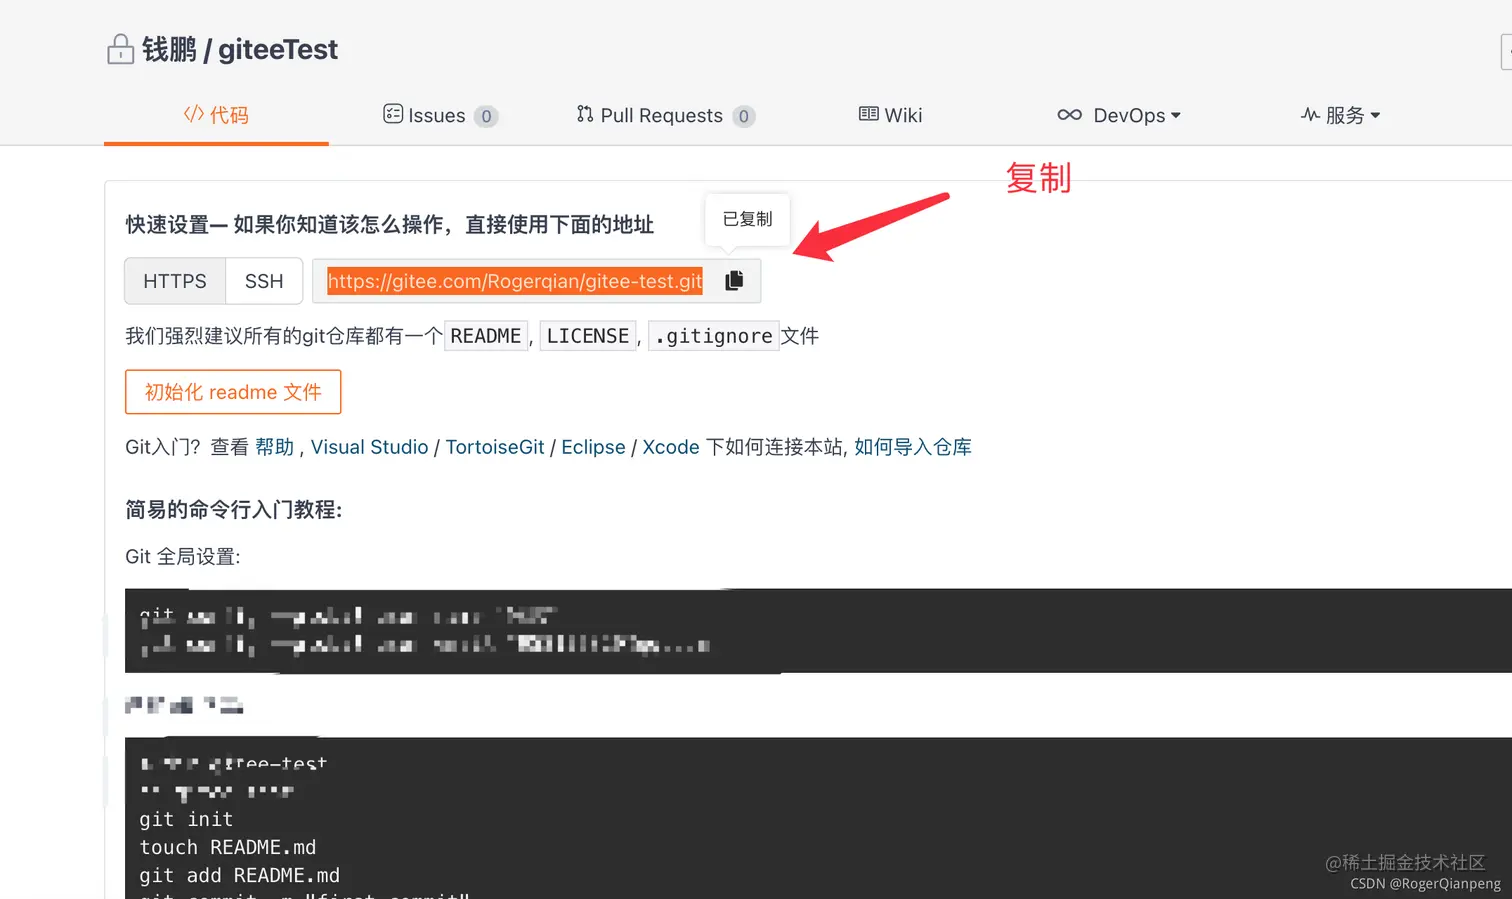Open the 代码 code tab
This screenshot has height=899, width=1512.
click(216, 115)
